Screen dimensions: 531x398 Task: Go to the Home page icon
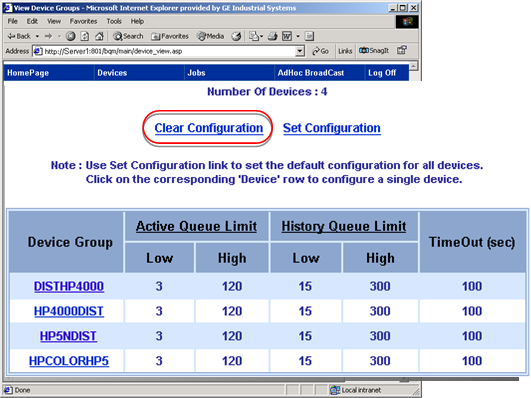point(99,36)
